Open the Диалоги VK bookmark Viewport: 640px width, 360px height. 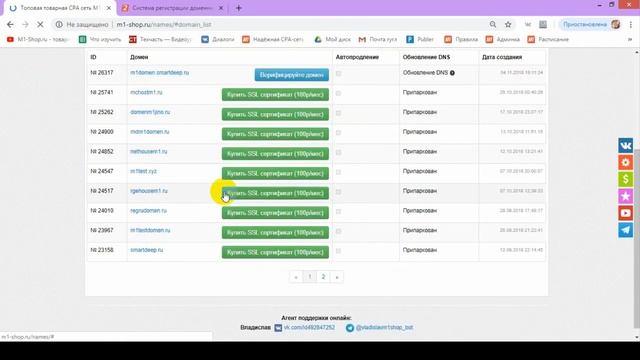point(218,40)
